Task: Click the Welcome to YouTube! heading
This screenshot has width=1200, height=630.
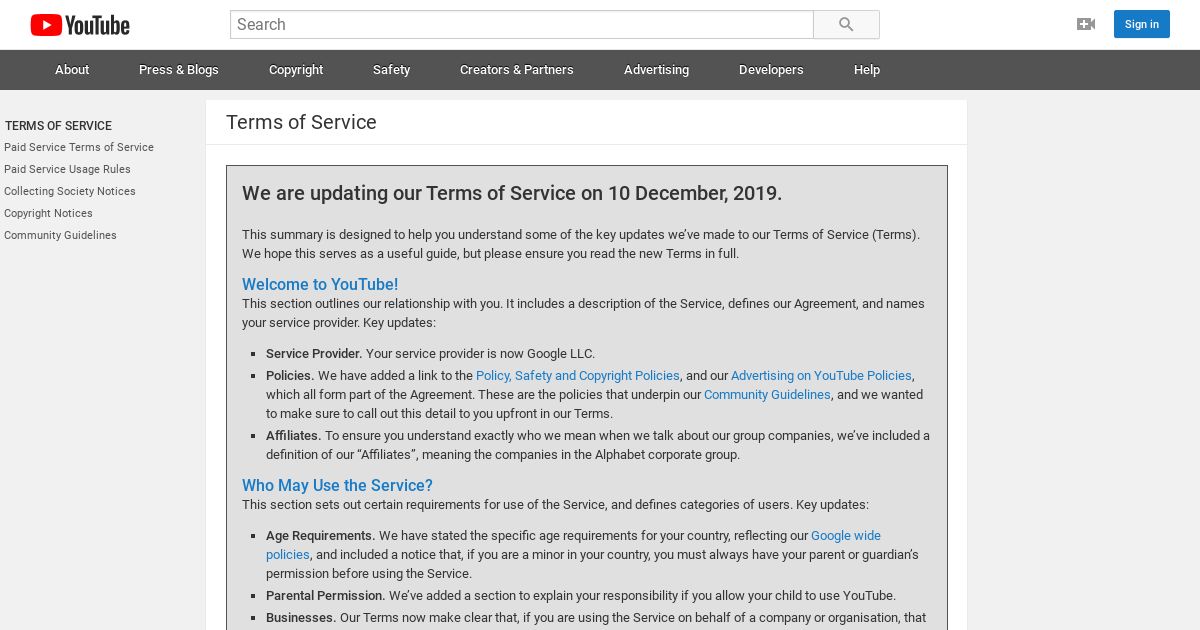Action: coord(320,284)
